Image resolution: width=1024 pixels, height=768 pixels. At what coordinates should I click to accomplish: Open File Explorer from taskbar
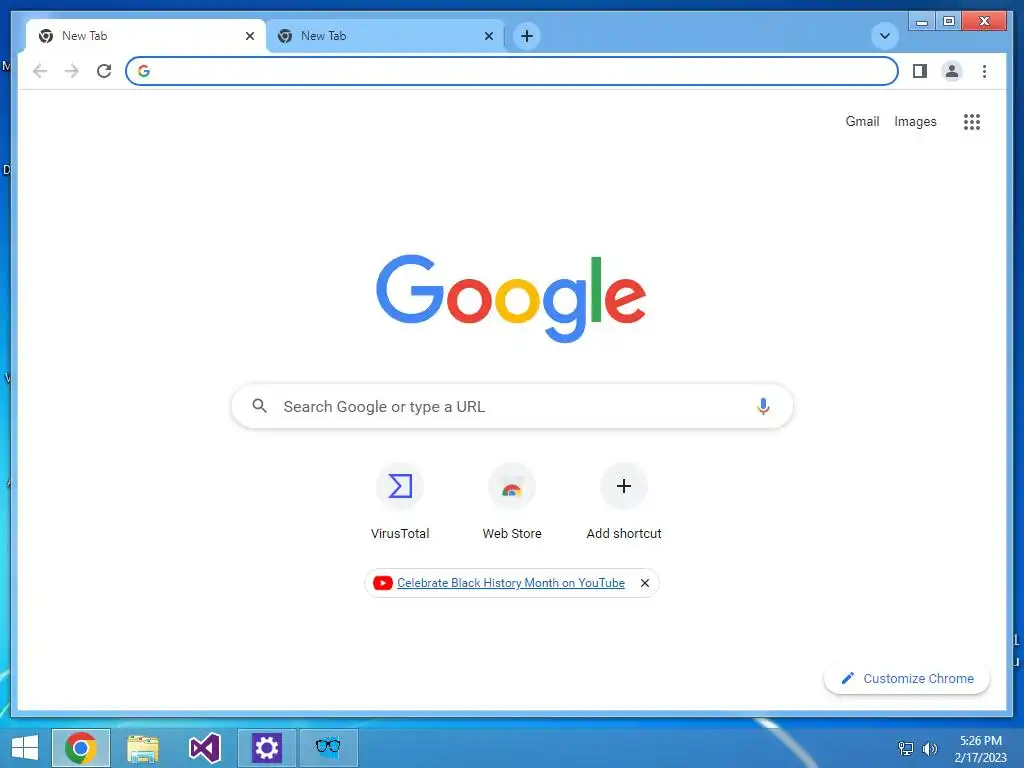point(143,748)
